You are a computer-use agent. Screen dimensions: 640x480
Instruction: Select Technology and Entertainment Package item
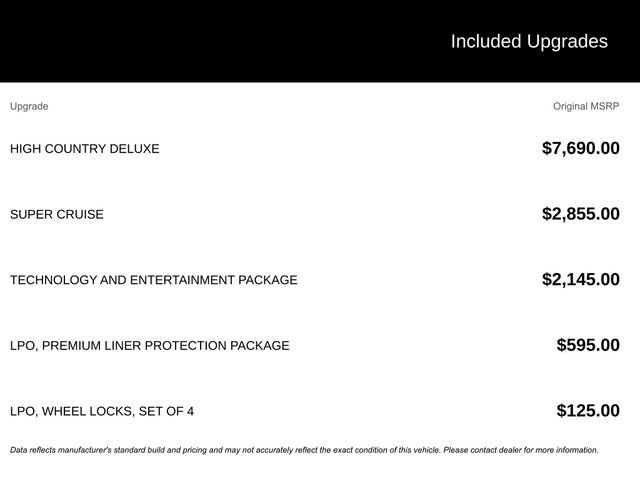click(153, 280)
